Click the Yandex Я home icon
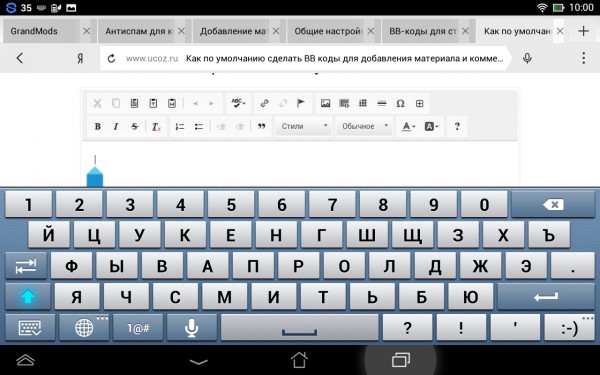Image resolution: width=600 pixels, height=375 pixels. [x=80, y=58]
